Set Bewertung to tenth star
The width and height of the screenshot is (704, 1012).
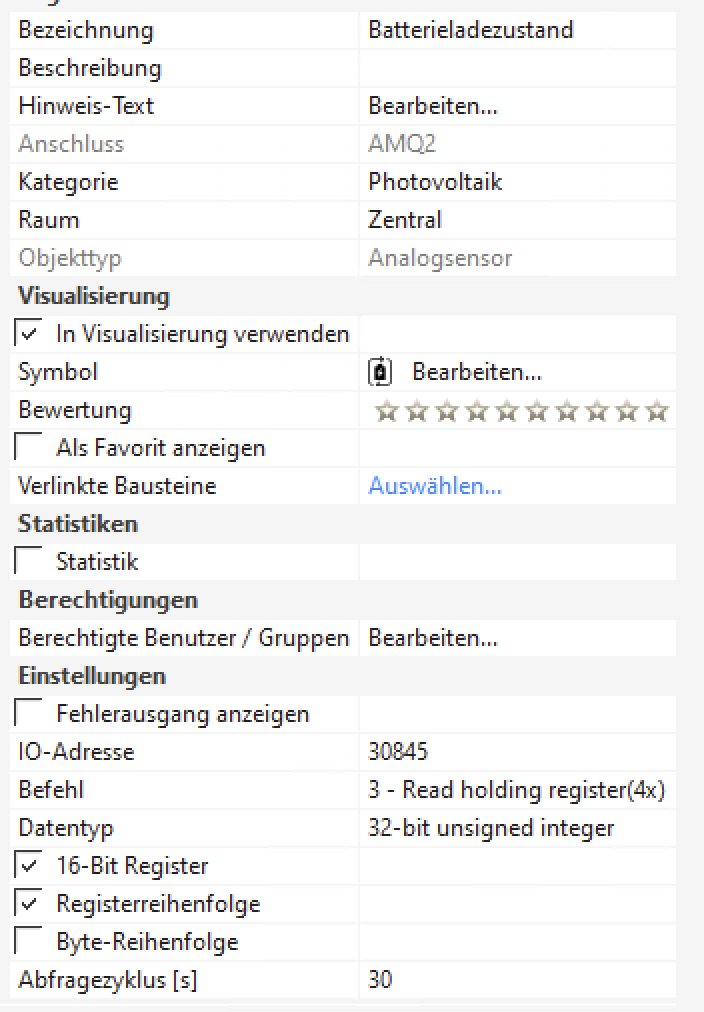click(x=657, y=410)
